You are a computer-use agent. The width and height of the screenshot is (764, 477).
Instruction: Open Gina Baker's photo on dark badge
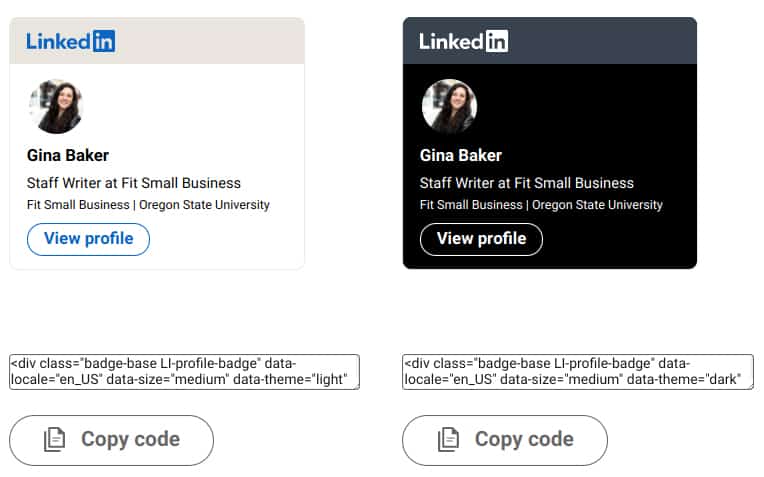[x=449, y=106]
